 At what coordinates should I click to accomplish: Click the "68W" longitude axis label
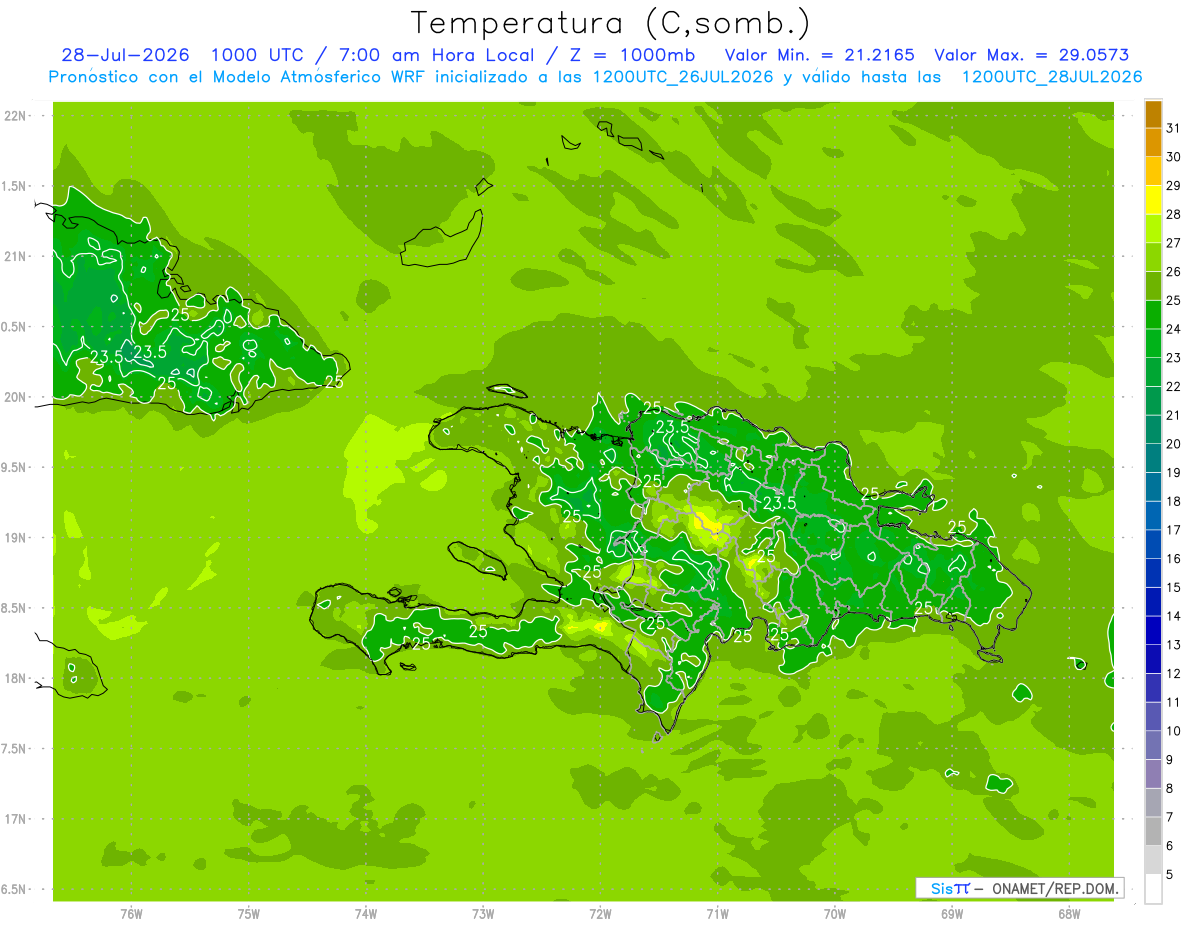coord(1069,914)
